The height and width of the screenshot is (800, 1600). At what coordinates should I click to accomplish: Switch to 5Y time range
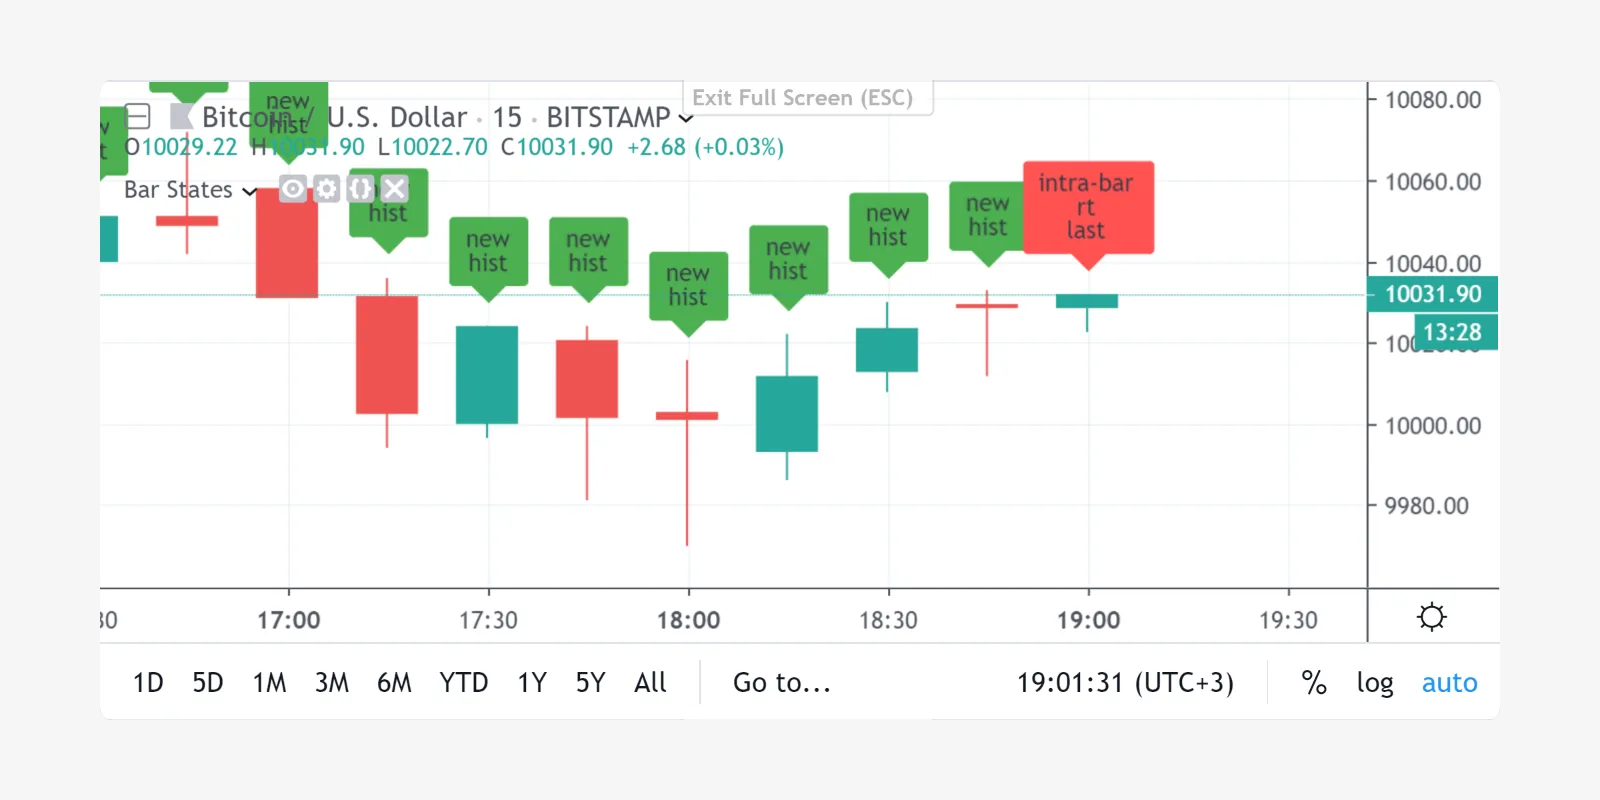(x=590, y=683)
